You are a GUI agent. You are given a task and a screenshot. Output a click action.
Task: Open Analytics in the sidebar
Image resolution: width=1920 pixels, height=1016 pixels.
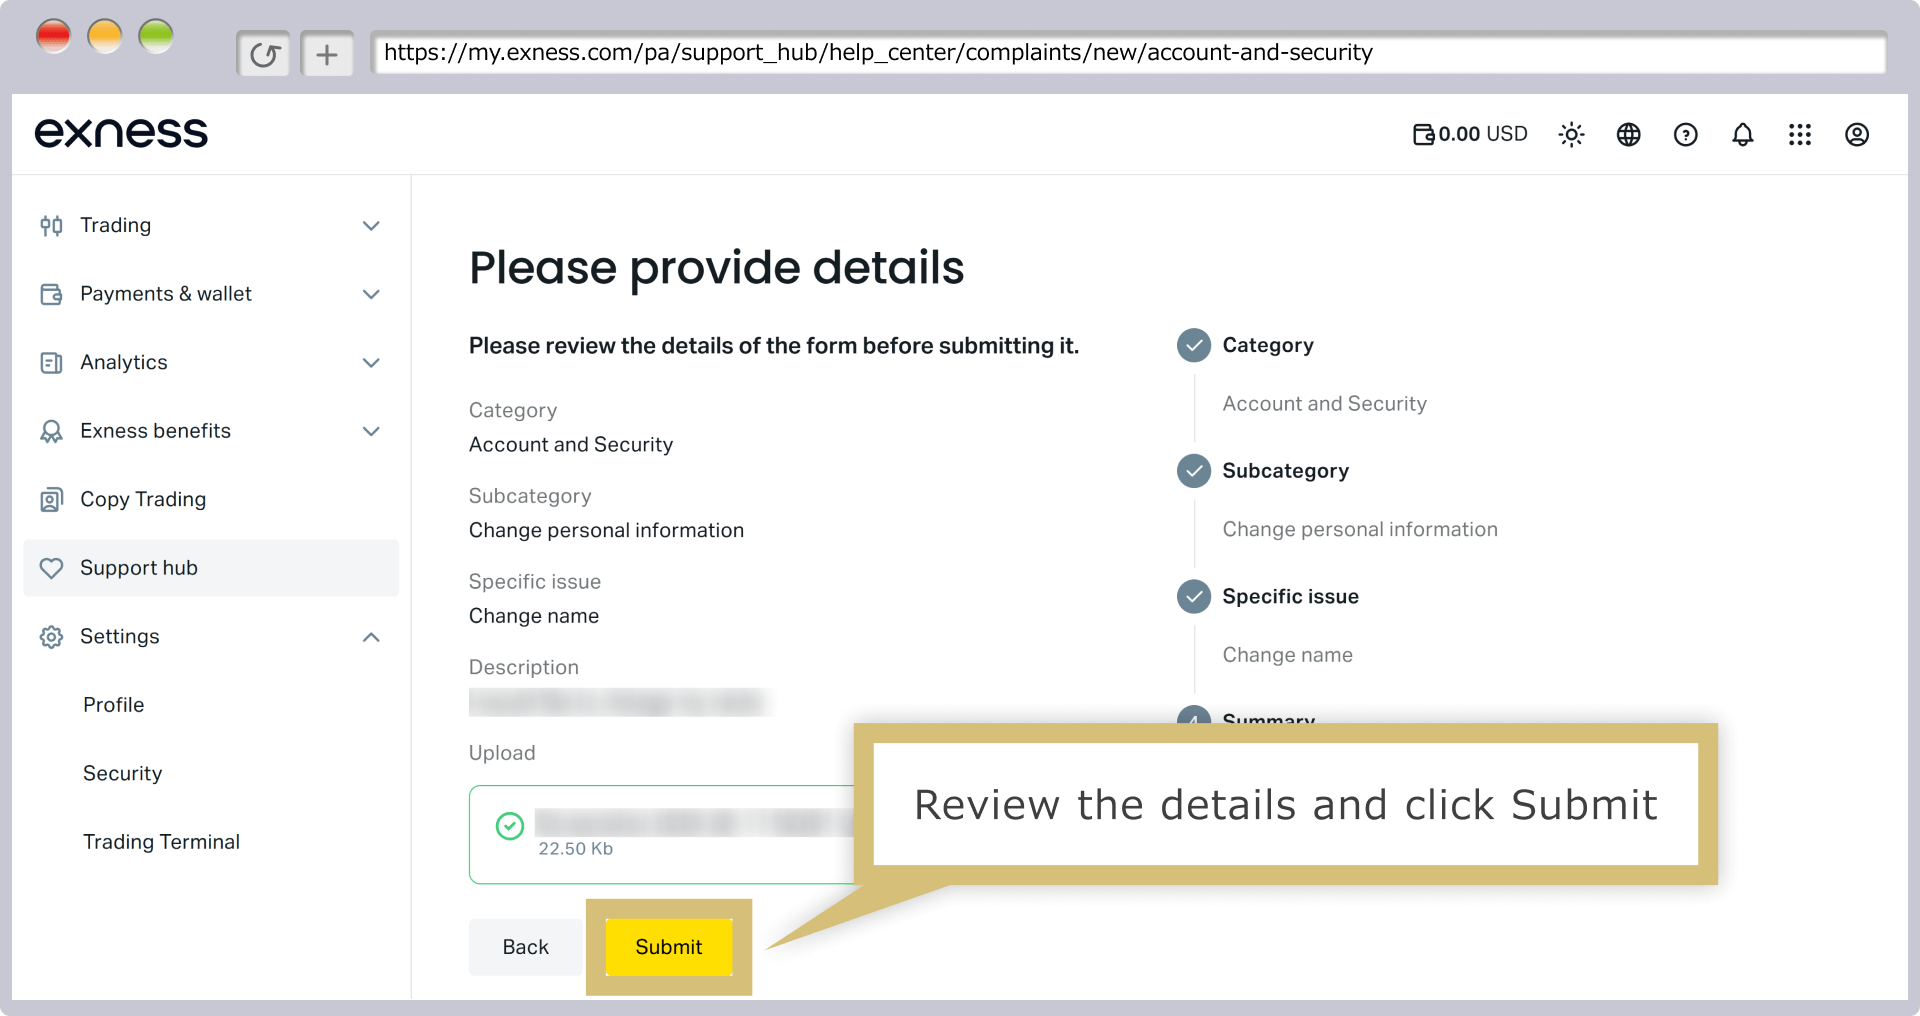pyautogui.click(x=211, y=363)
